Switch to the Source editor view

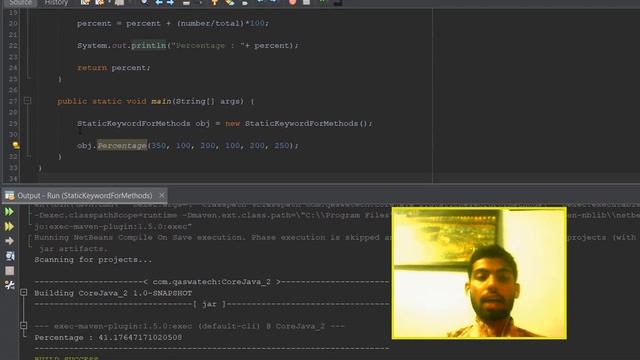pyautogui.click(x=20, y=2)
